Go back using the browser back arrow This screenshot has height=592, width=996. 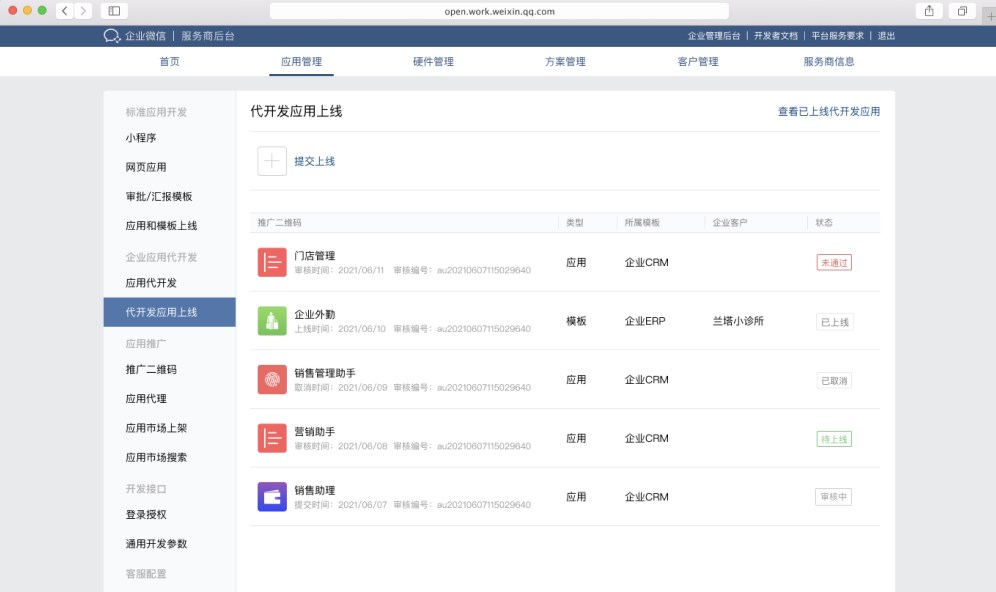(65, 11)
